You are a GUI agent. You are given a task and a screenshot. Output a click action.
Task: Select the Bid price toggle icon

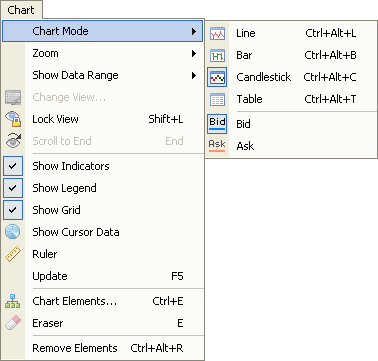tap(217, 124)
